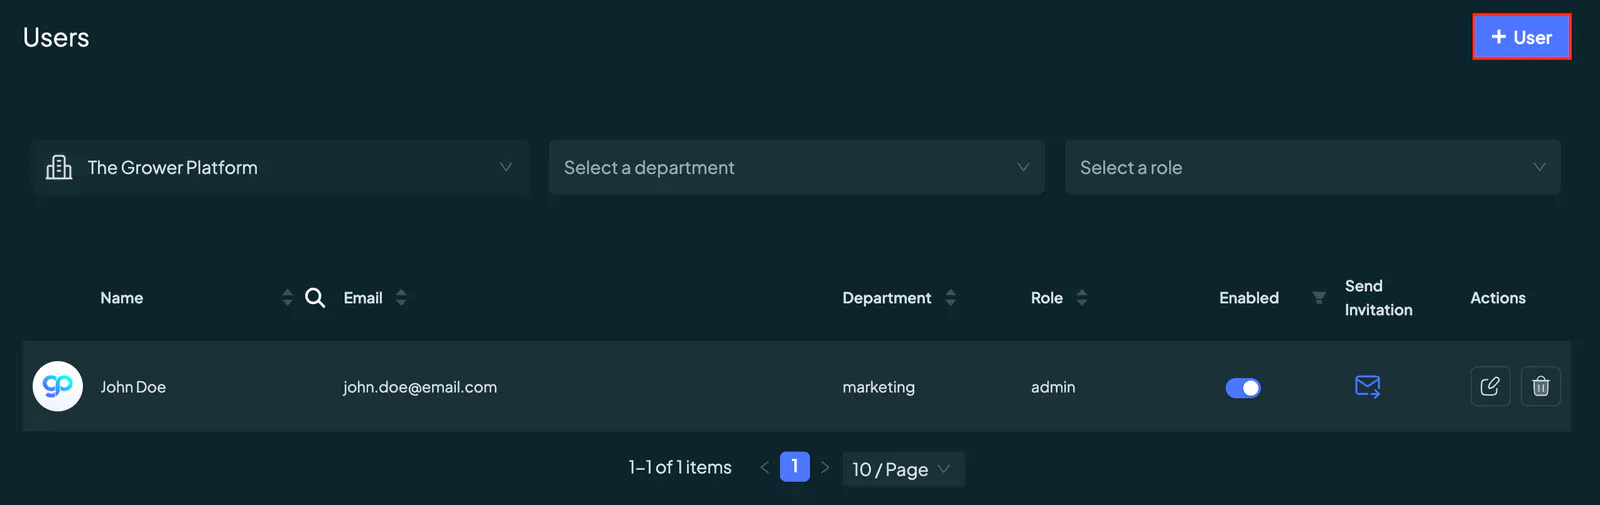The width and height of the screenshot is (1600, 505).
Task: Send invitation email to John Doe
Action: point(1367,387)
